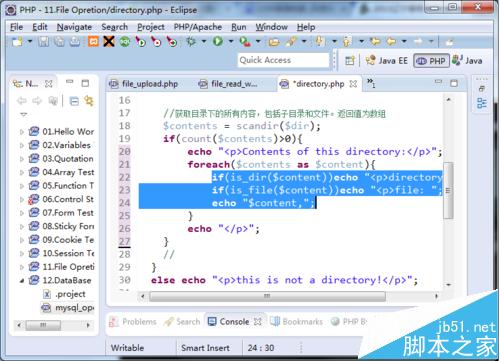
Task: Click Collapse All icon in Navigator
Action: 74,101
